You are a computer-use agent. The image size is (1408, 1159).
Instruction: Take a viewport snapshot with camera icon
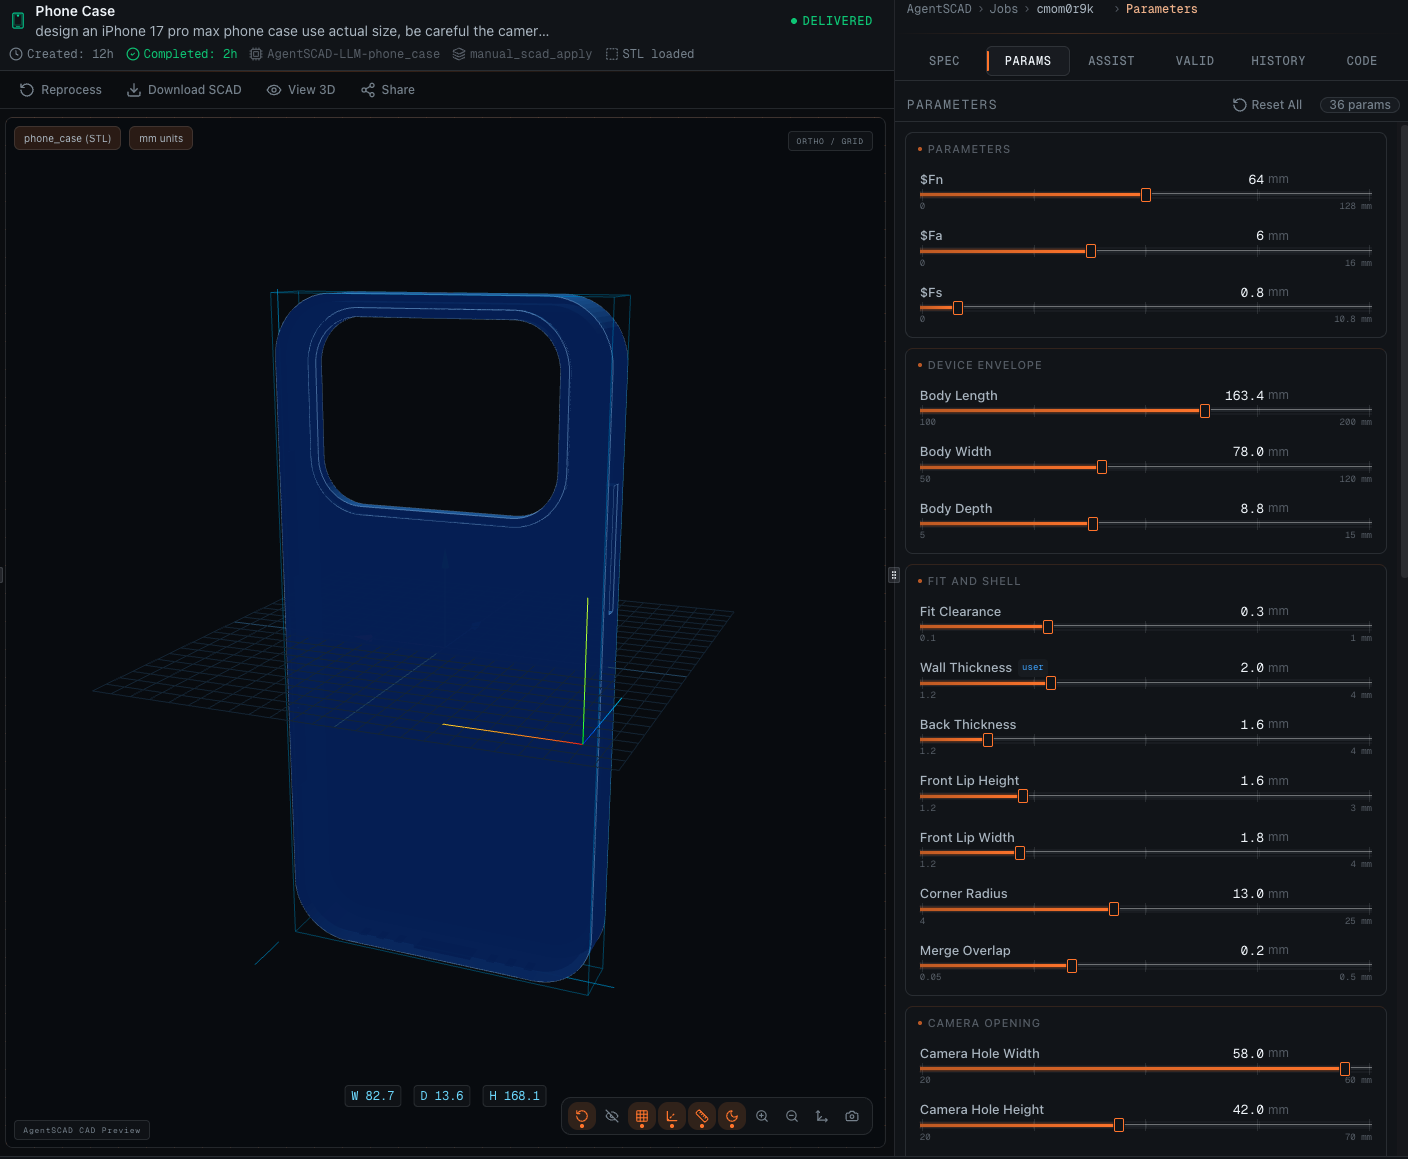[852, 1116]
